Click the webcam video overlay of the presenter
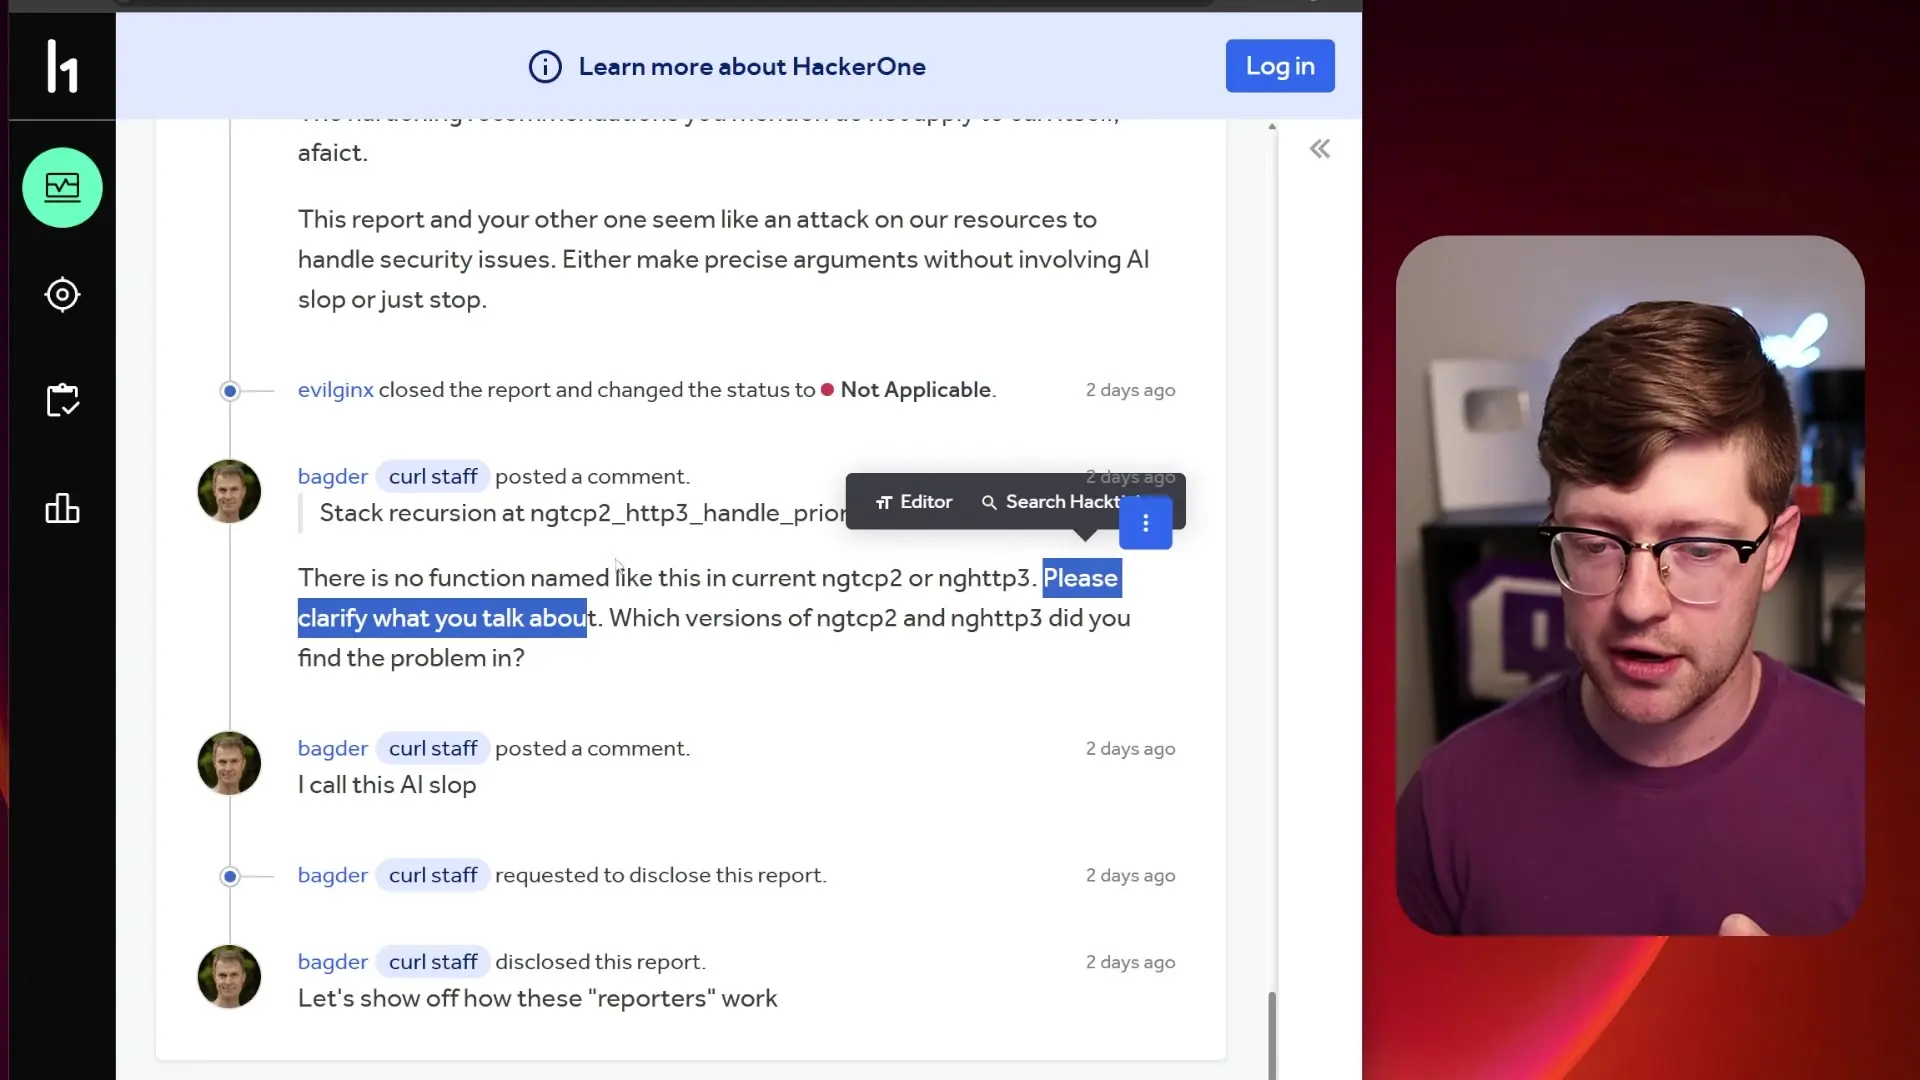The width and height of the screenshot is (1920, 1080). [1630, 586]
